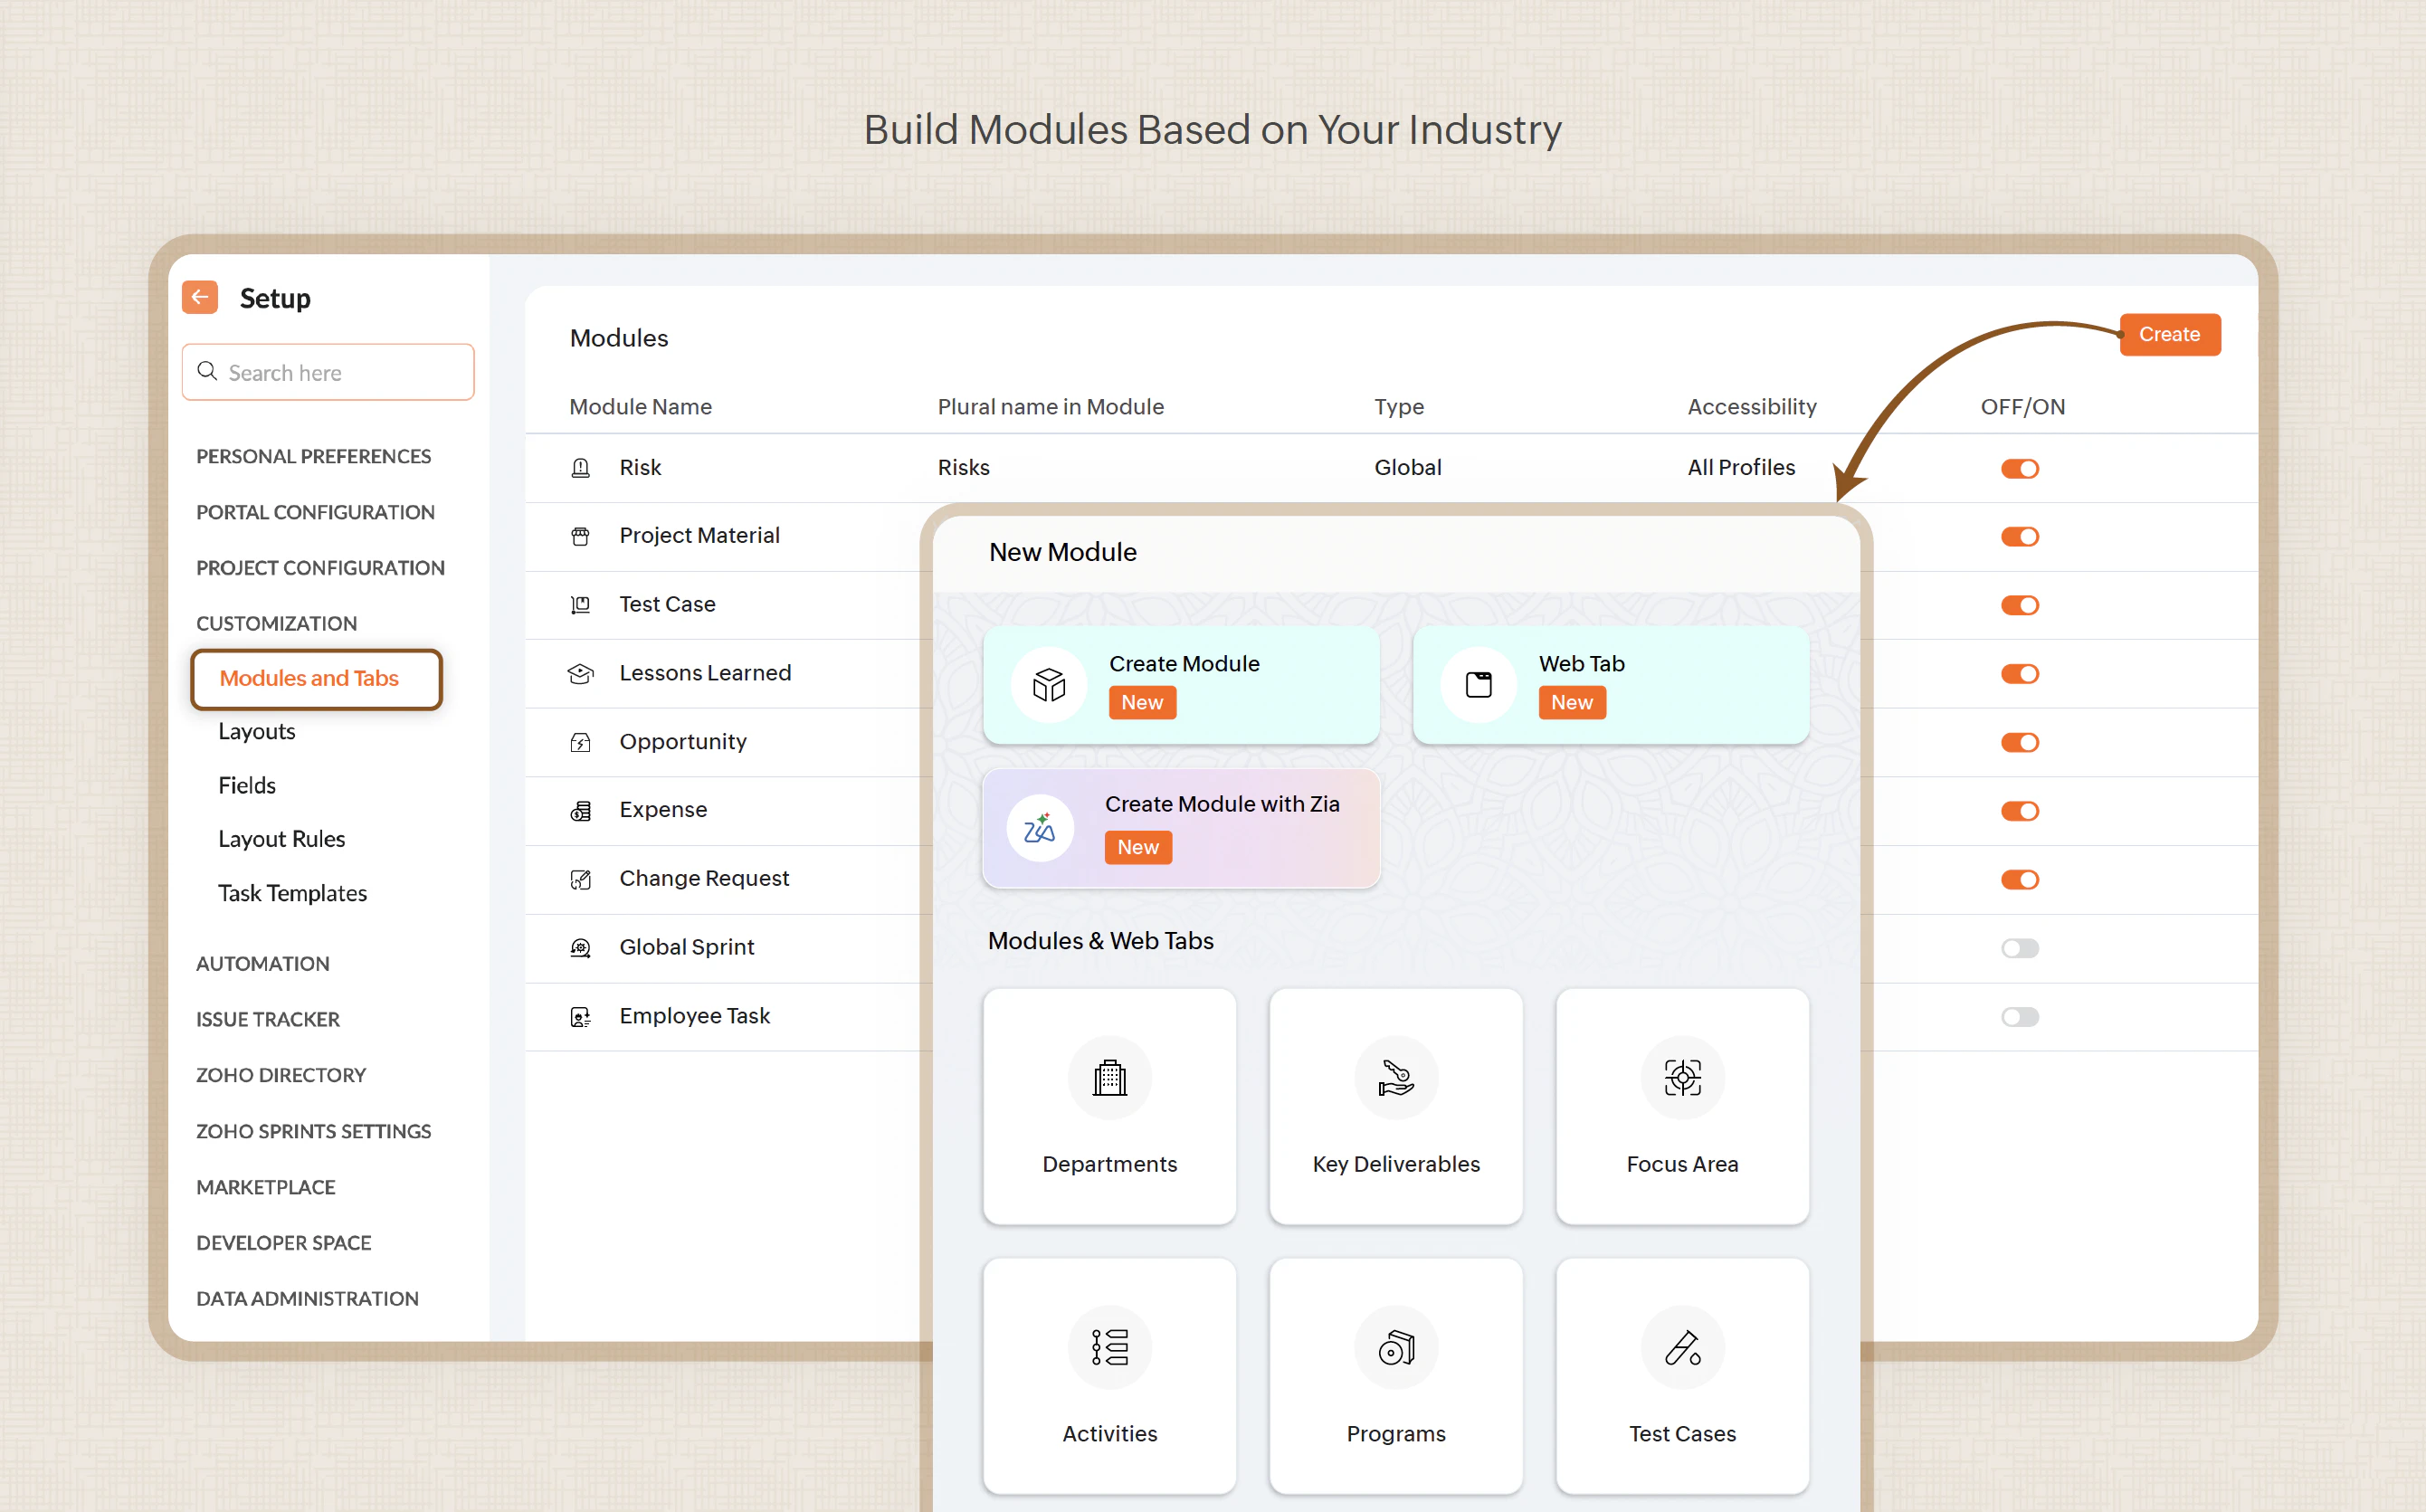The width and height of the screenshot is (2426, 1512).
Task: Expand the Issue Tracker sidebar section
Action: tap(267, 1019)
